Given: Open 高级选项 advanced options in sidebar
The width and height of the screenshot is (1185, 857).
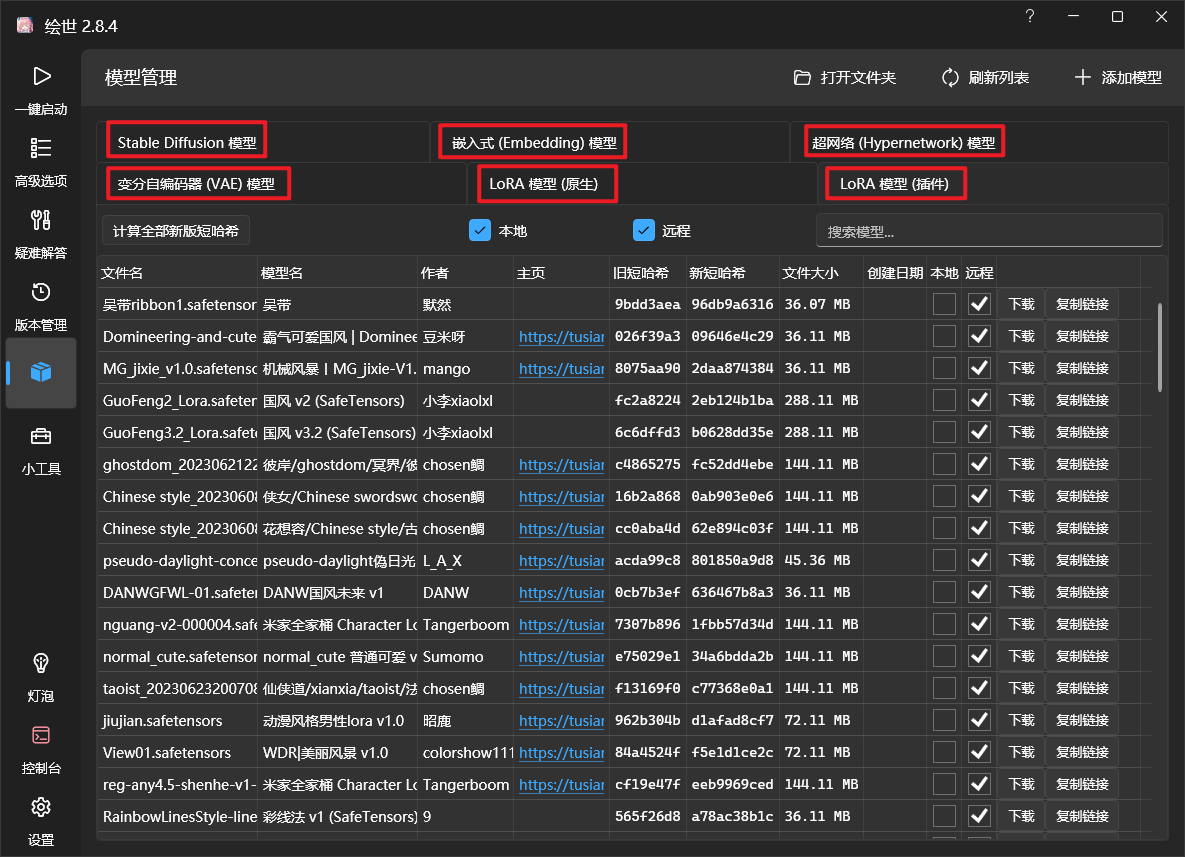Looking at the screenshot, I should tap(41, 162).
